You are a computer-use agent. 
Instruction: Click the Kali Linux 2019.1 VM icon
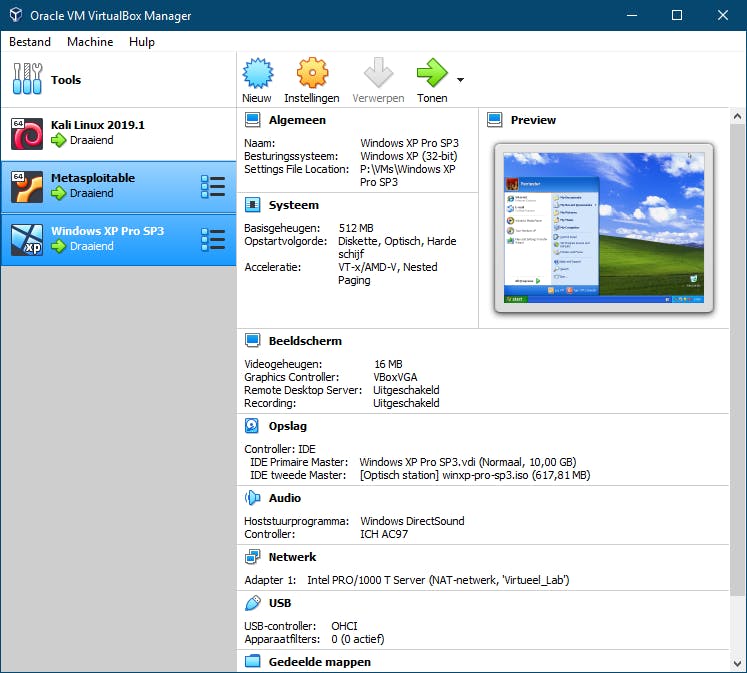[x=25, y=133]
